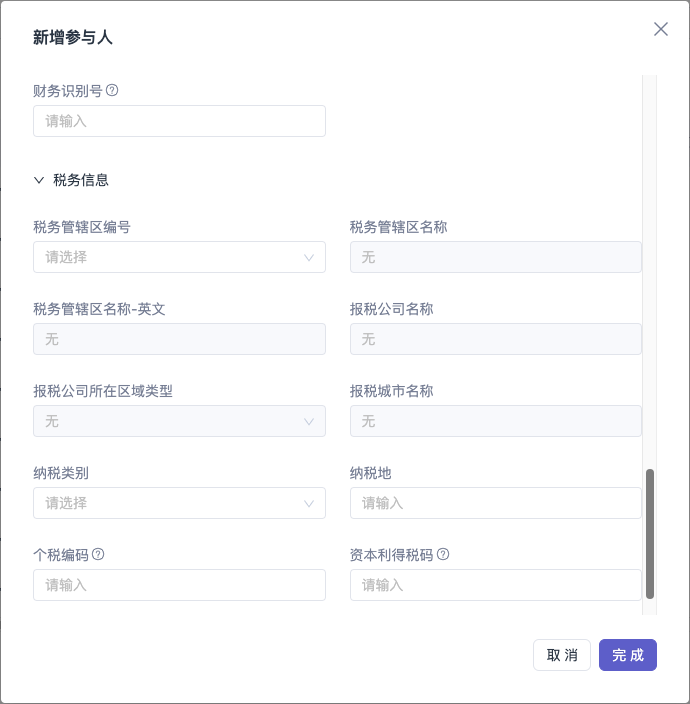Click the 完成 button
This screenshot has width=690, height=704.
pyautogui.click(x=628, y=655)
